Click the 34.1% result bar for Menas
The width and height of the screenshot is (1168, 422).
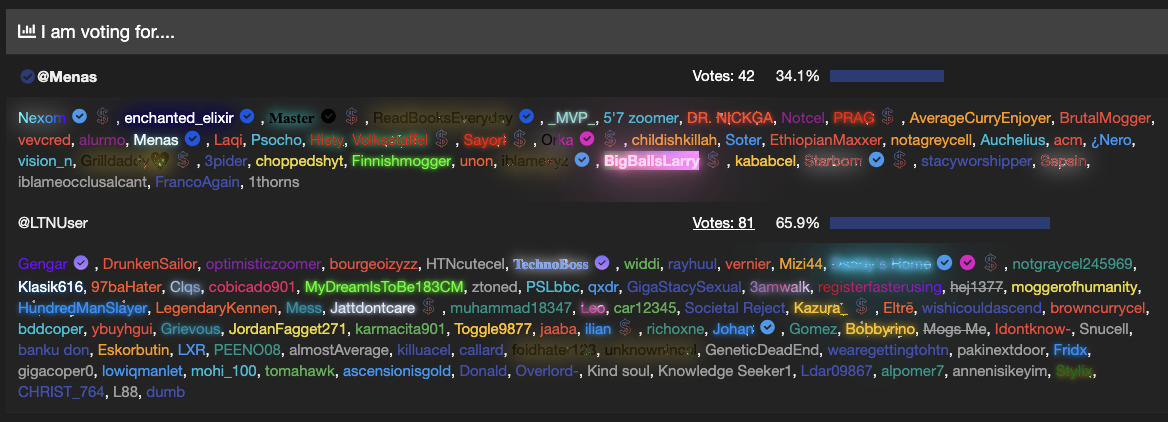pos(886,76)
